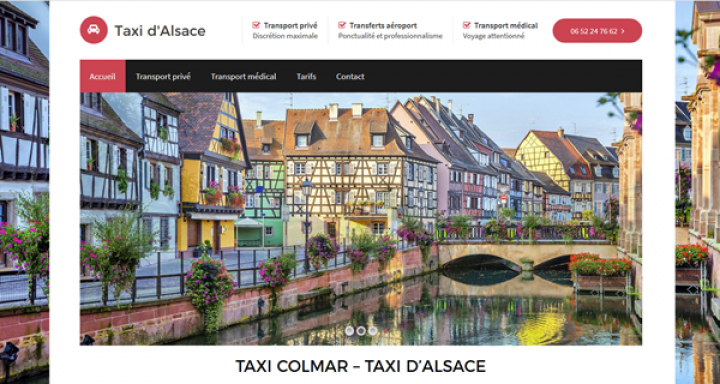Viewport: 720px width, 384px height.
Task: Click the Ponctualité et professionnalisme subtitle
Action: click(390, 36)
